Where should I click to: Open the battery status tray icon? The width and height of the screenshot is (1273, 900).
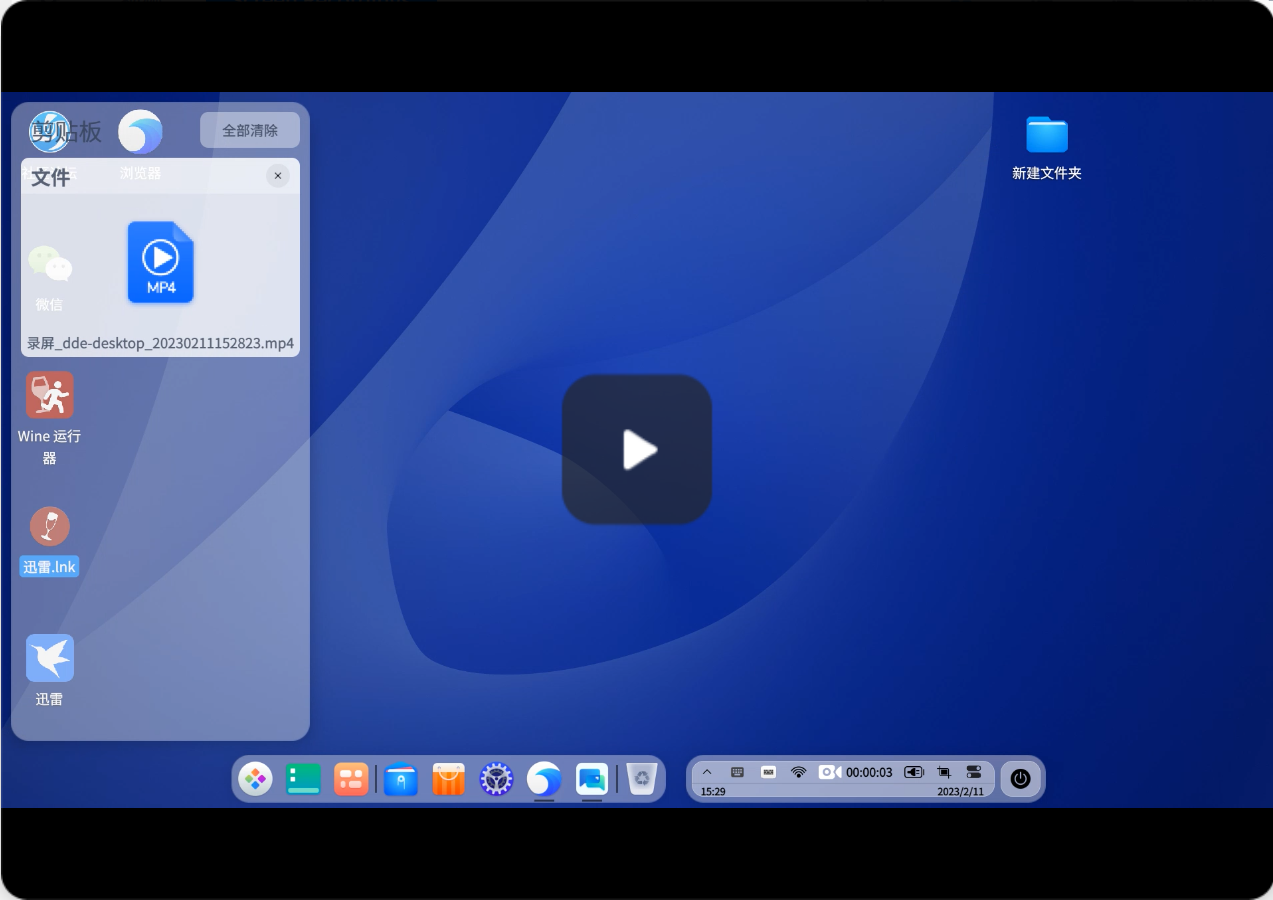coord(914,772)
